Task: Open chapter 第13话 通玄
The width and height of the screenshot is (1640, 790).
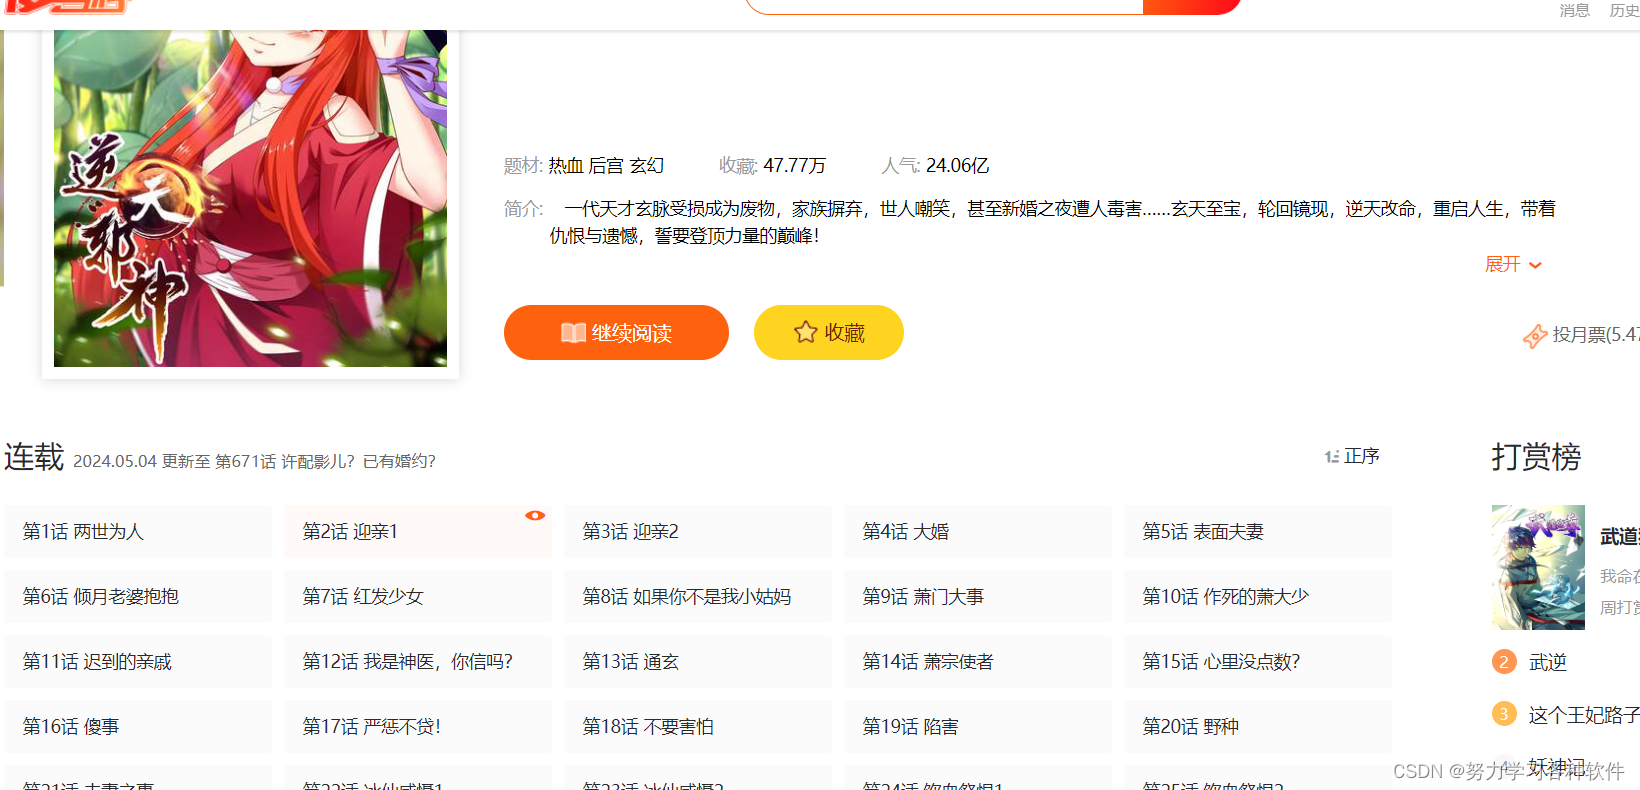Action: pos(698,661)
